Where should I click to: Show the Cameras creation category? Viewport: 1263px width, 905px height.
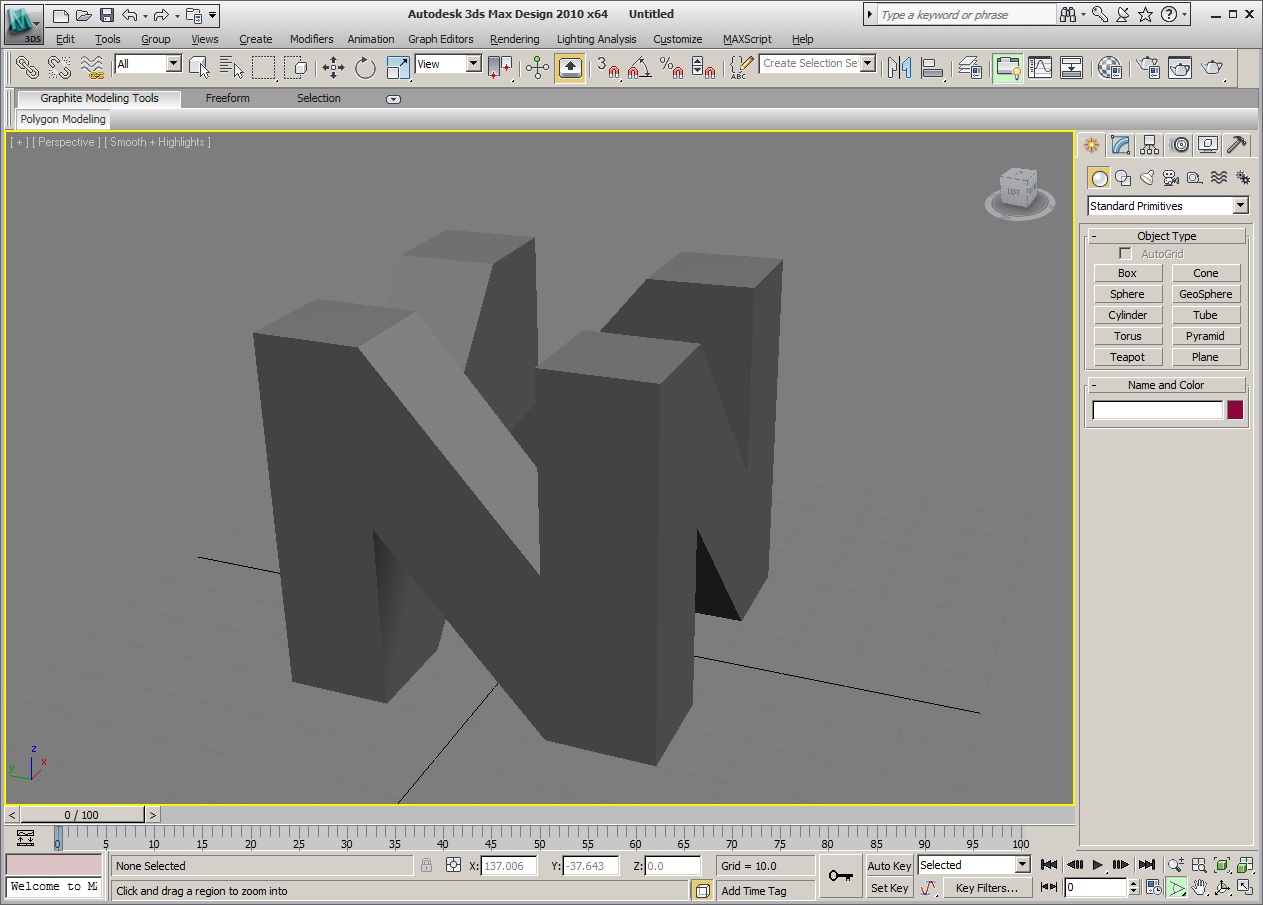point(1171,178)
